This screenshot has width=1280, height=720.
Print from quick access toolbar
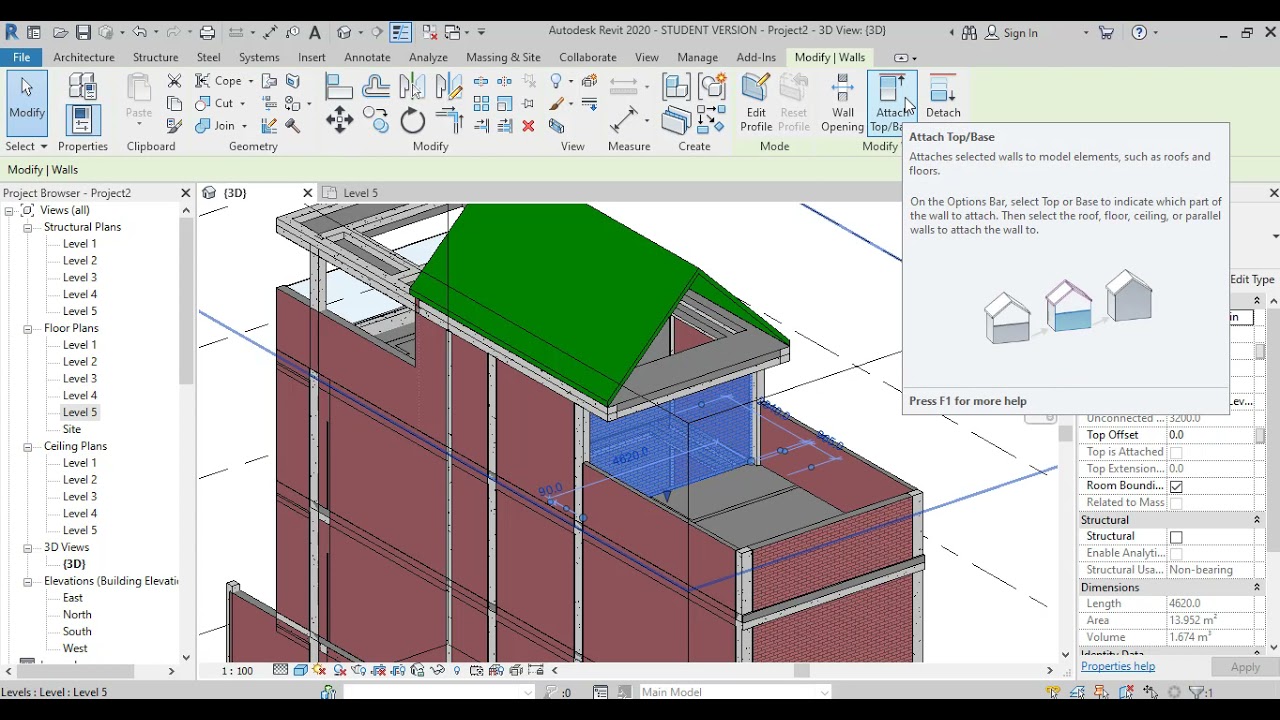point(207,33)
